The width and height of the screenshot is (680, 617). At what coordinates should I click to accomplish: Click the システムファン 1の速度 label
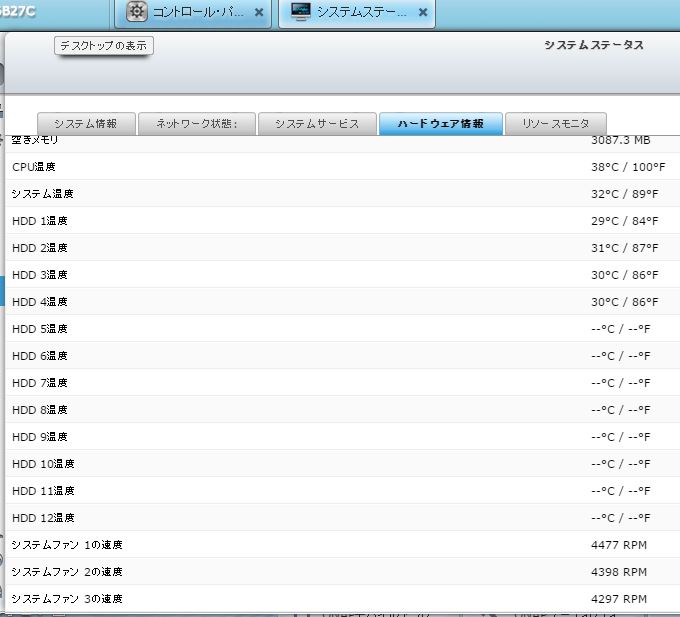[67, 545]
